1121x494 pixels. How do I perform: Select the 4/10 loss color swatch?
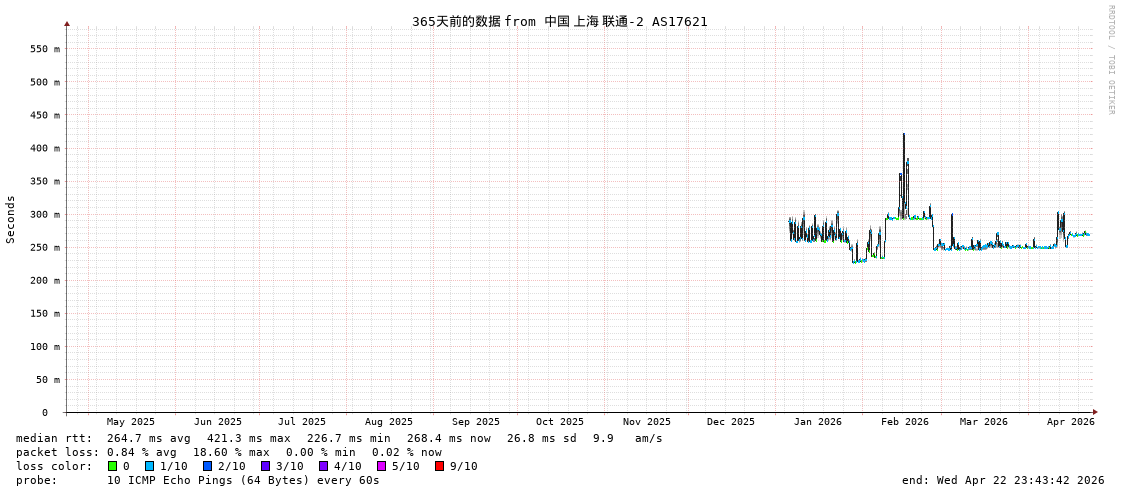(323, 466)
